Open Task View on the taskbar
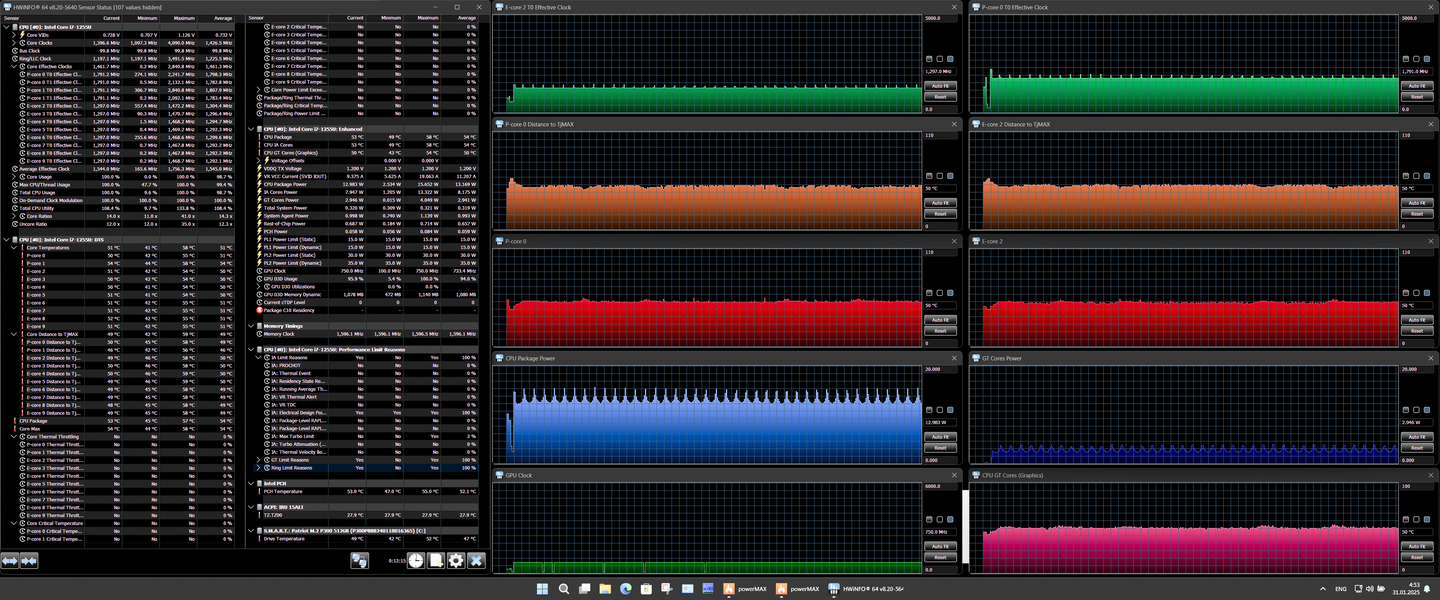Viewport: 1440px width, 600px height. 584,589
